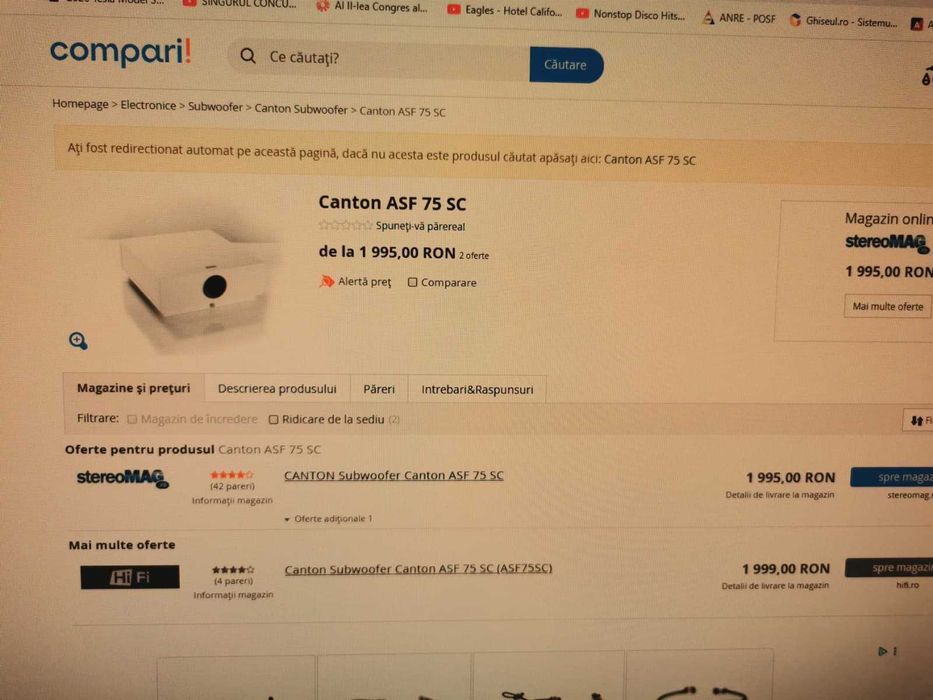Click the Căutare button

point(566,65)
